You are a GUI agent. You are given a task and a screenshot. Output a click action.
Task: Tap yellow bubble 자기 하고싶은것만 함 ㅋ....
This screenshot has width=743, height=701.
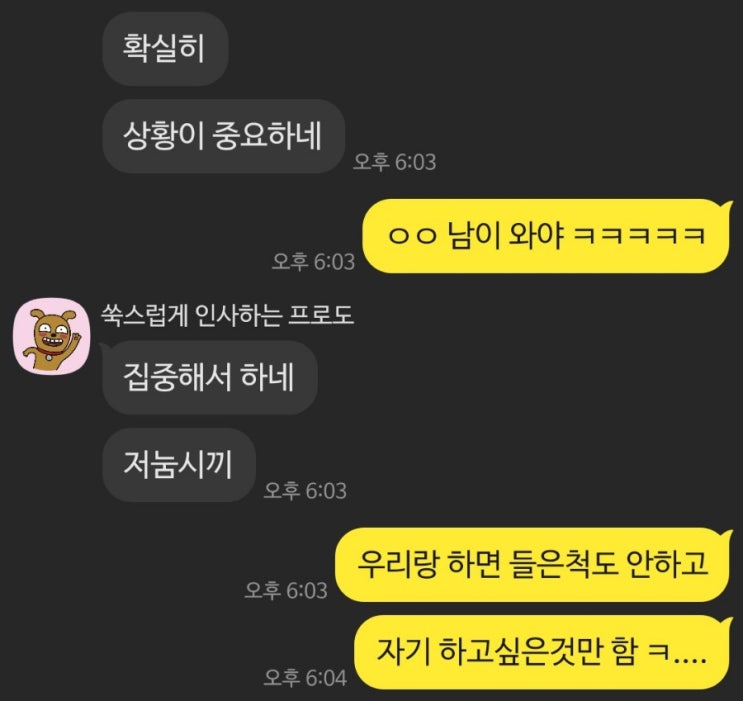pos(543,652)
